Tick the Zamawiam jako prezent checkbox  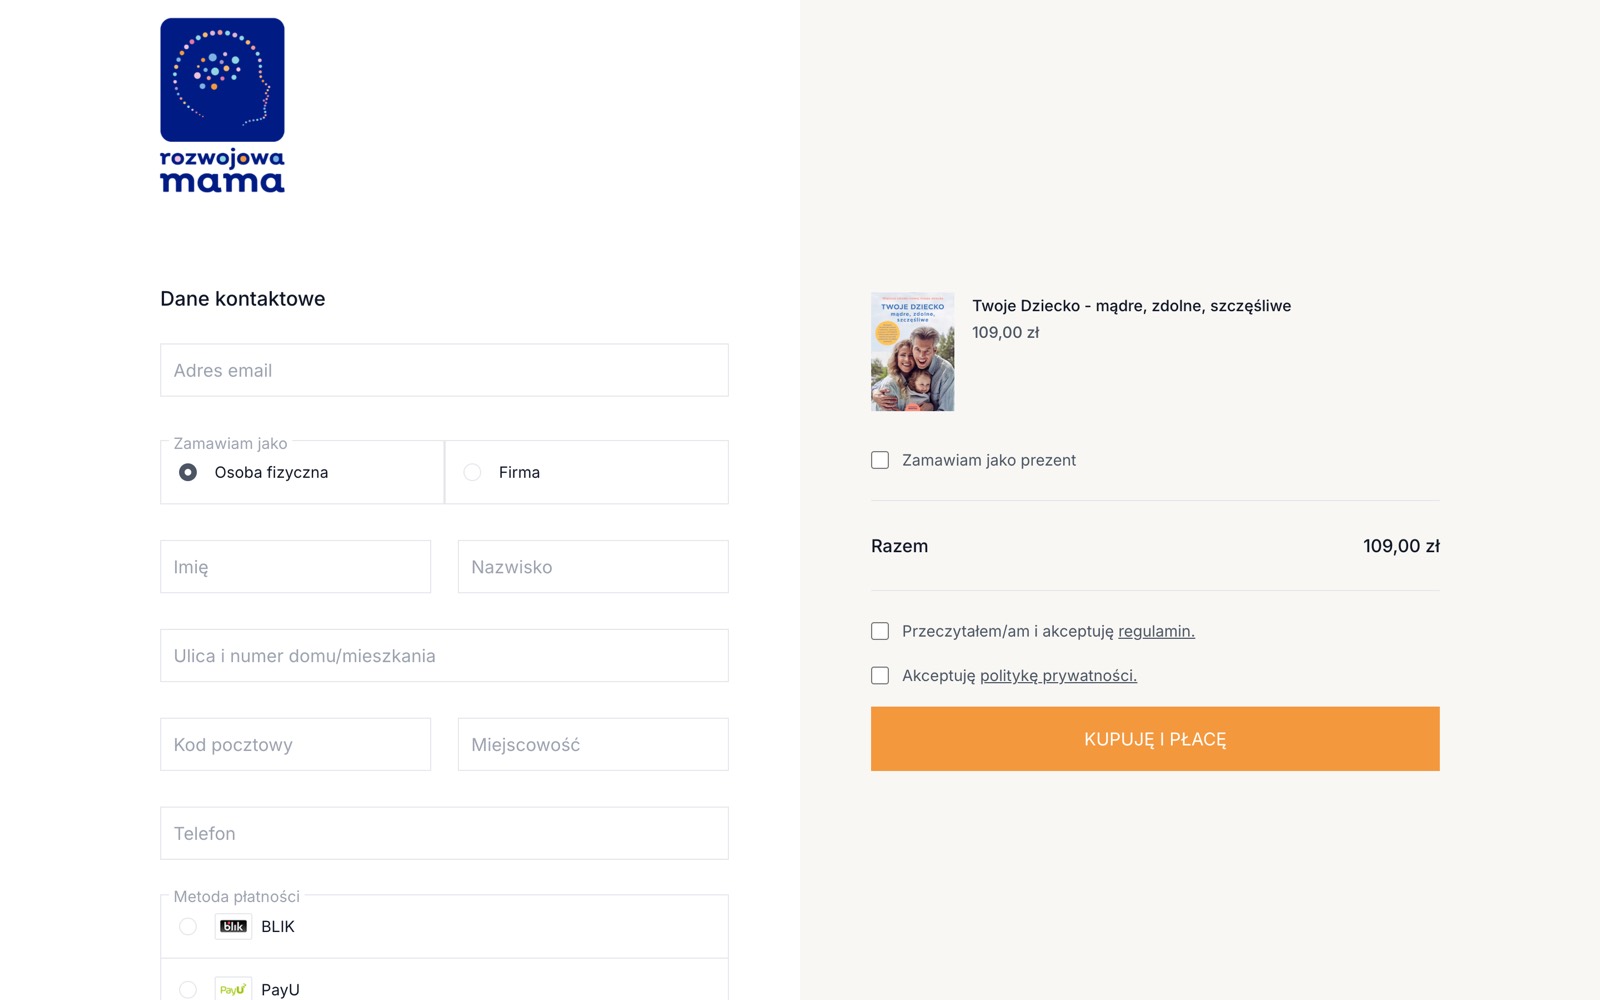pos(880,460)
